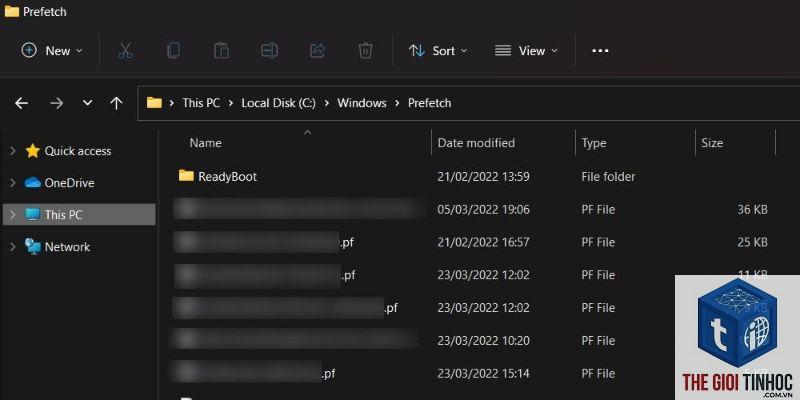800x400 pixels.
Task: Expand This PC tree node
Action: 13,215
